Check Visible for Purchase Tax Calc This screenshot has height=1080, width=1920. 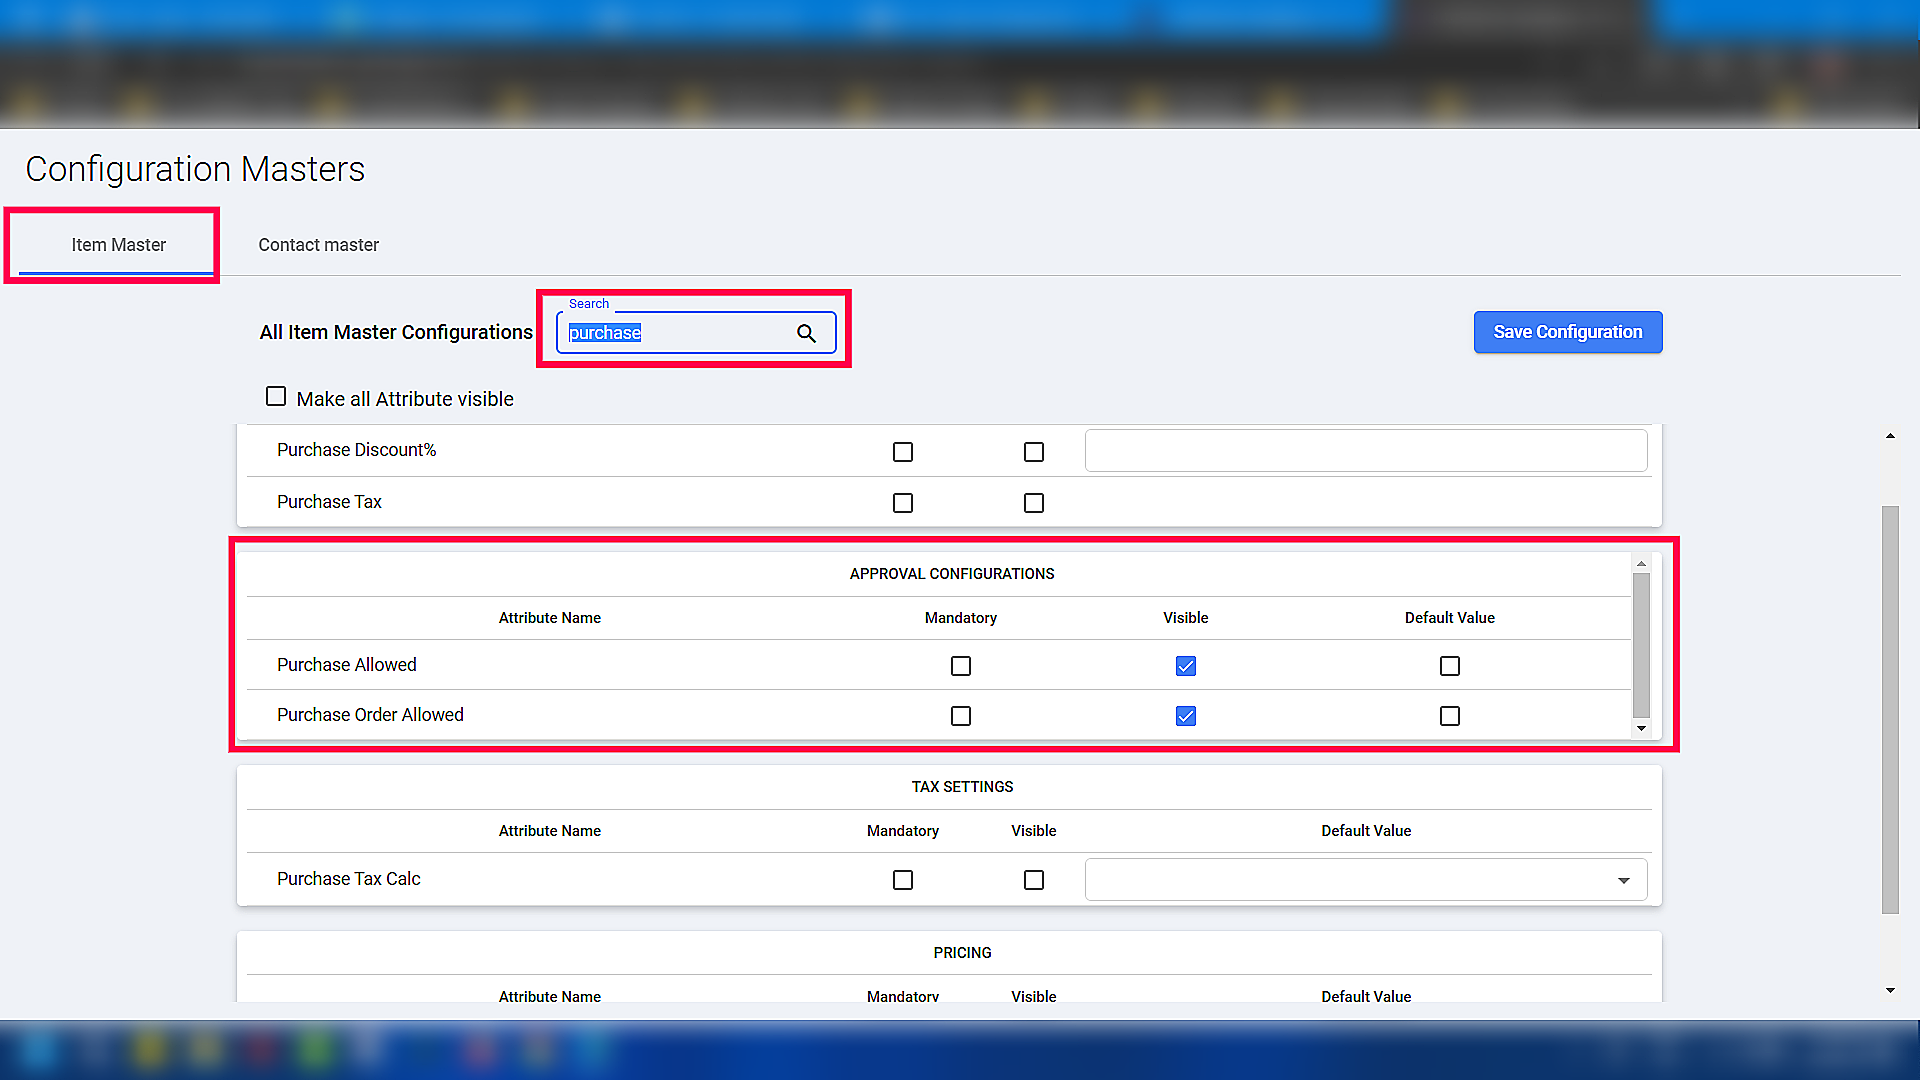click(1034, 880)
